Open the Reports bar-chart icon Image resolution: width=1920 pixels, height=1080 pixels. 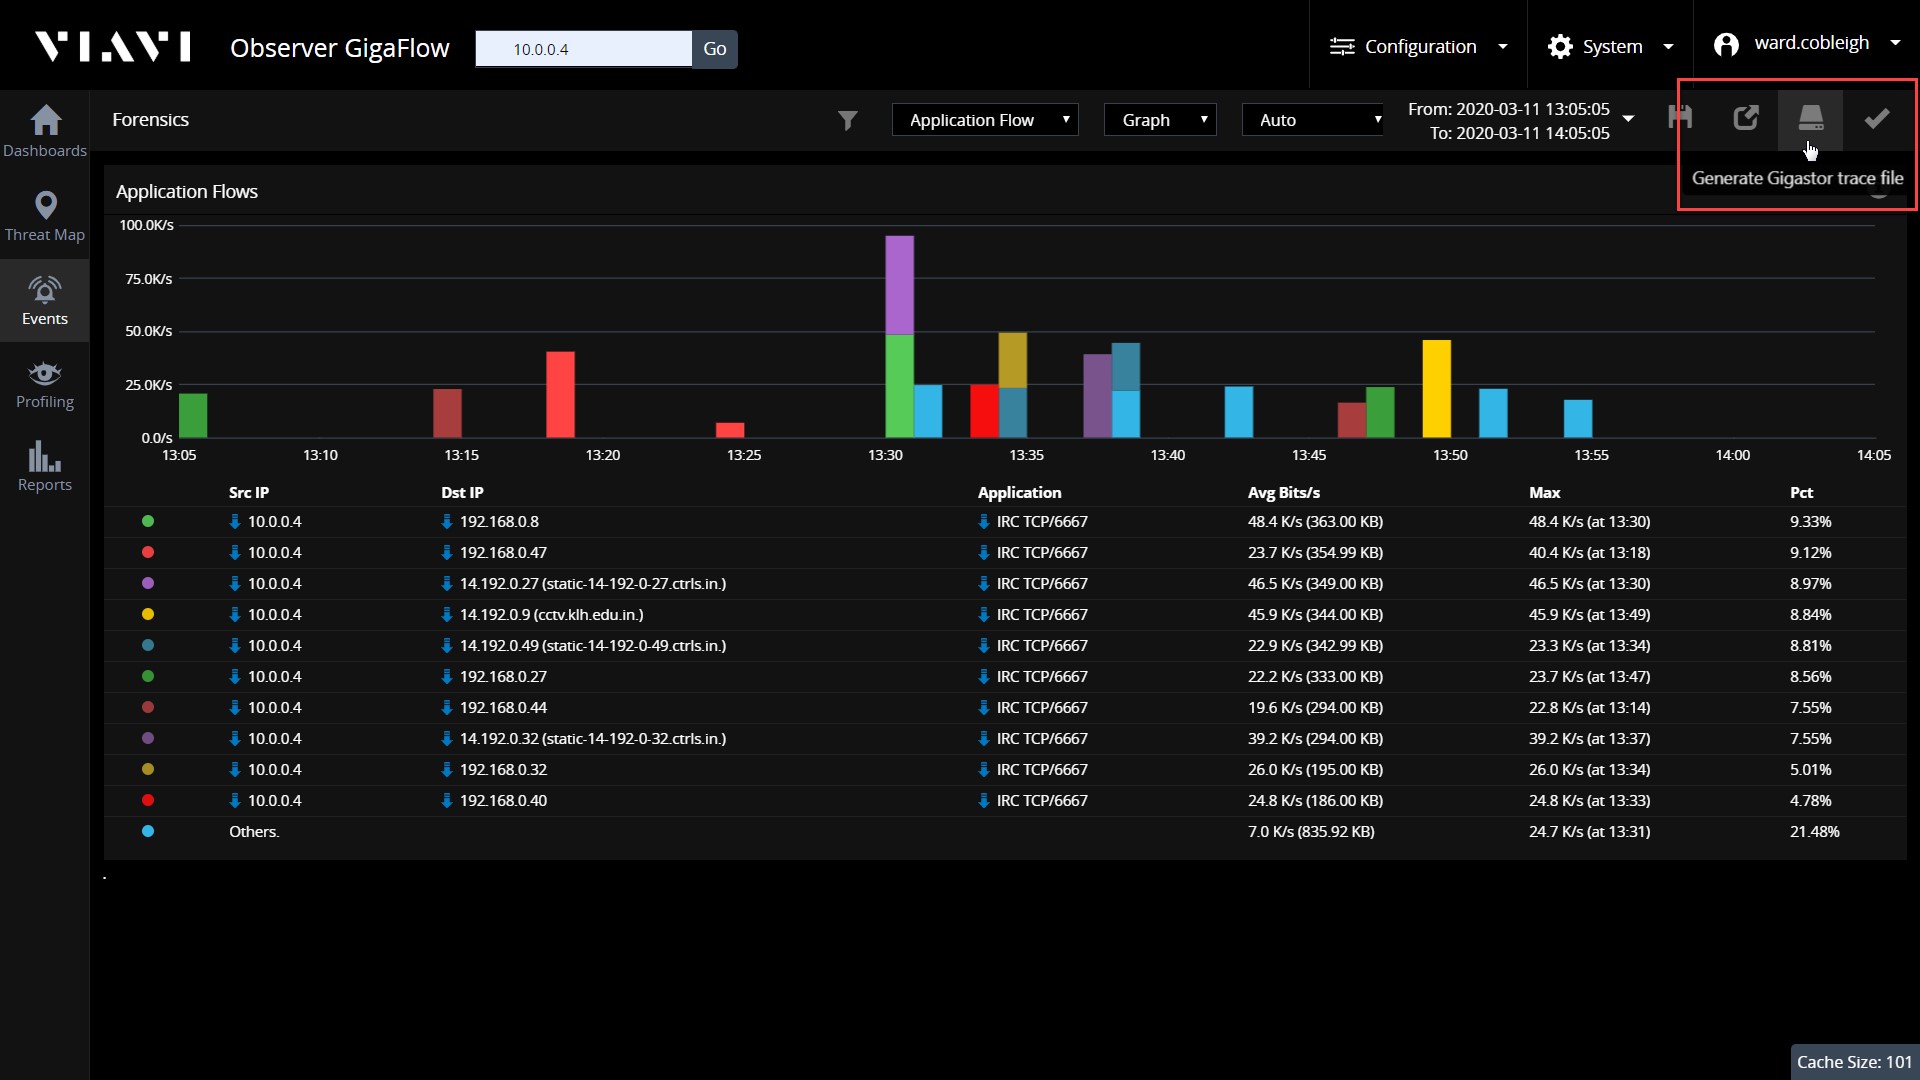point(45,457)
